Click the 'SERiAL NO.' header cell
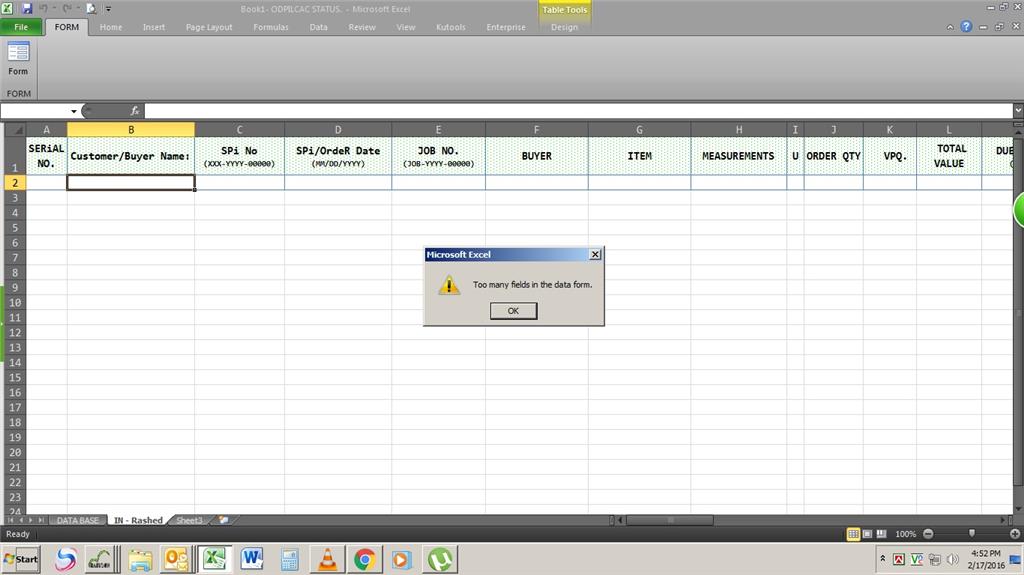Screen dimensions: 1024x575 (46, 156)
